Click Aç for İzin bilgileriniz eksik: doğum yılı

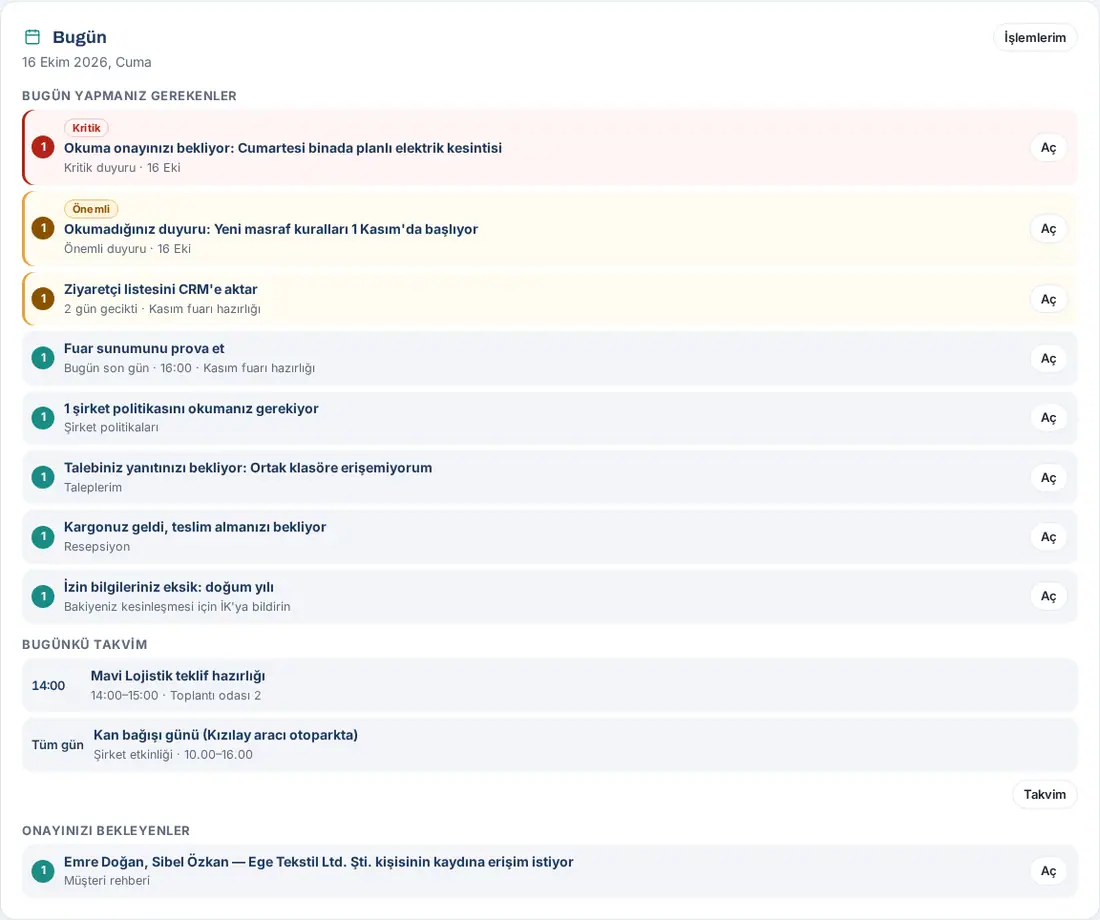(1048, 596)
